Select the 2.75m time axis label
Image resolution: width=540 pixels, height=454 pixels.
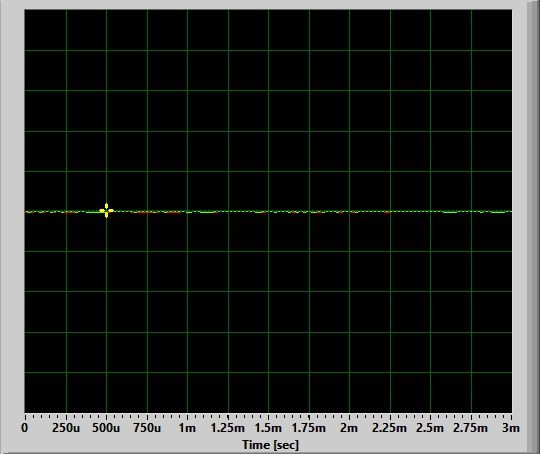pyautogui.click(x=471, y=428)
